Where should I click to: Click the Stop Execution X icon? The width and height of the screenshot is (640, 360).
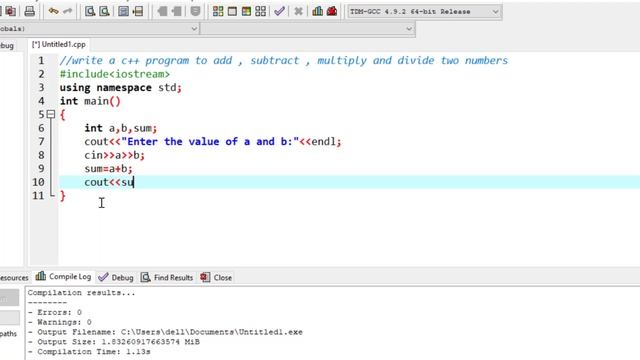point(298,11)
